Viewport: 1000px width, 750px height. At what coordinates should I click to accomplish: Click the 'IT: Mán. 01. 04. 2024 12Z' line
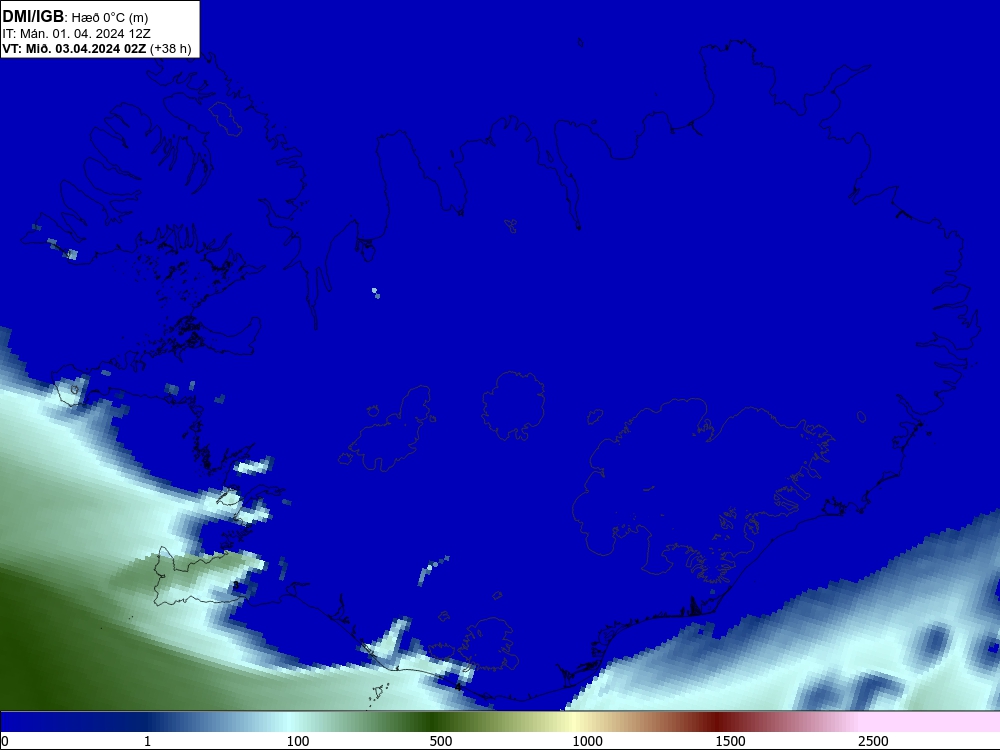[76, 34]
